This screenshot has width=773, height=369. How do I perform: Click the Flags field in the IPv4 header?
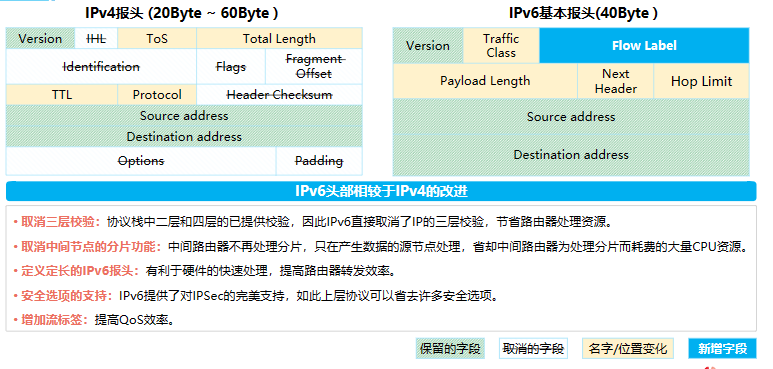coord(231,67)
